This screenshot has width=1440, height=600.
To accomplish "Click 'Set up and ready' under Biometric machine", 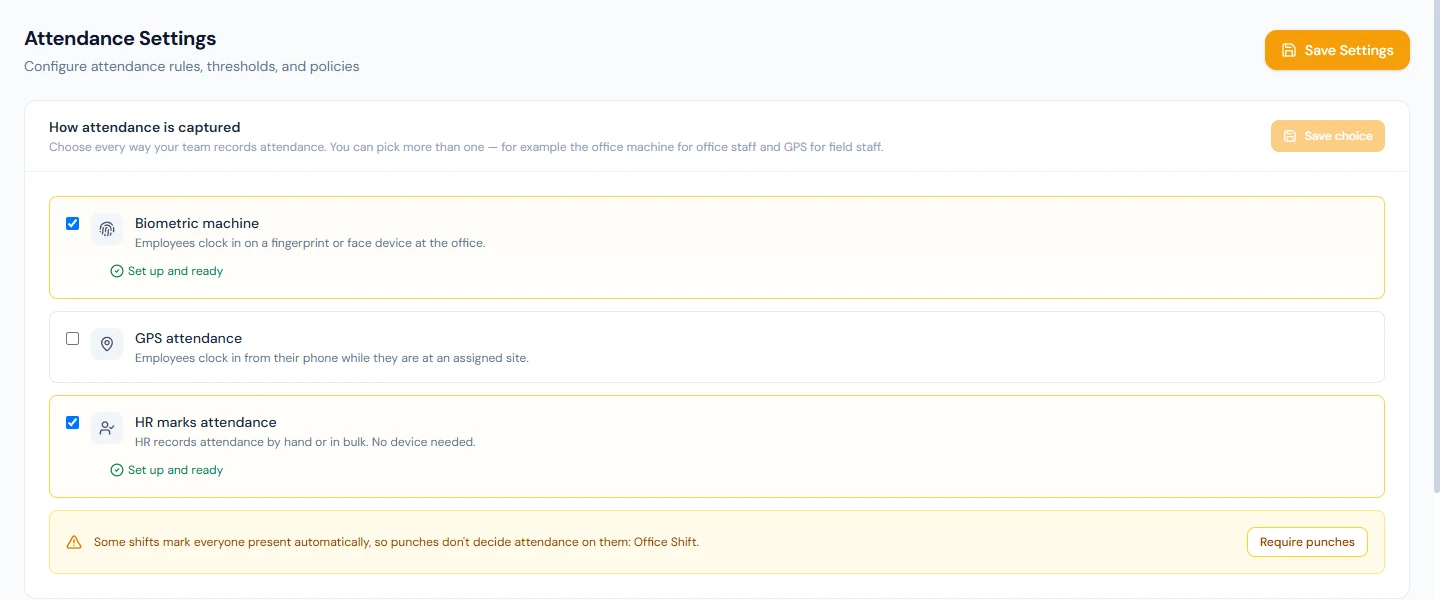I will tap(175, 271).
